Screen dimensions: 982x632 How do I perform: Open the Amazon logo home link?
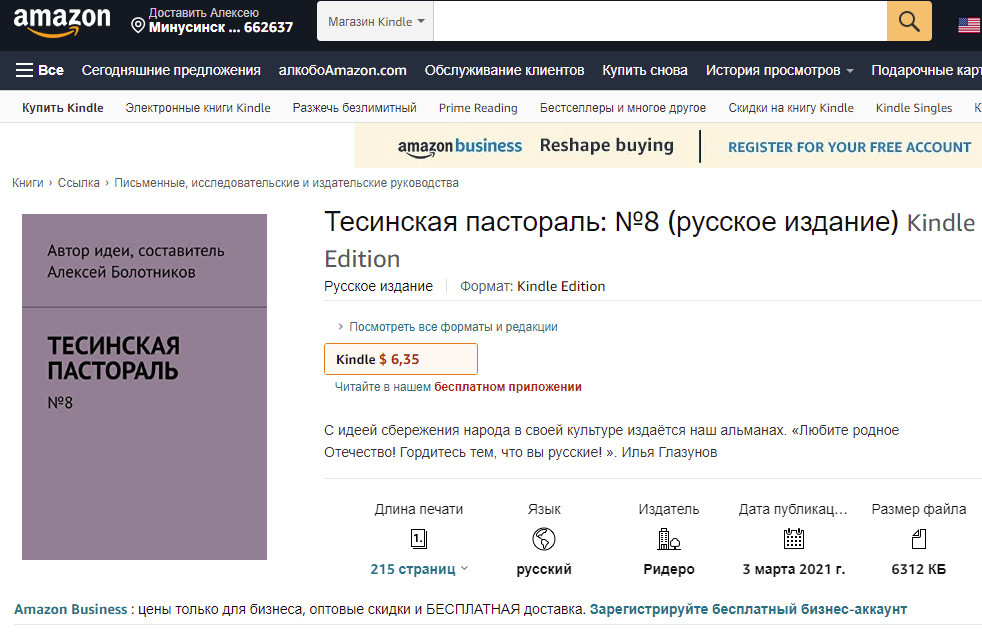coord(61,22)
